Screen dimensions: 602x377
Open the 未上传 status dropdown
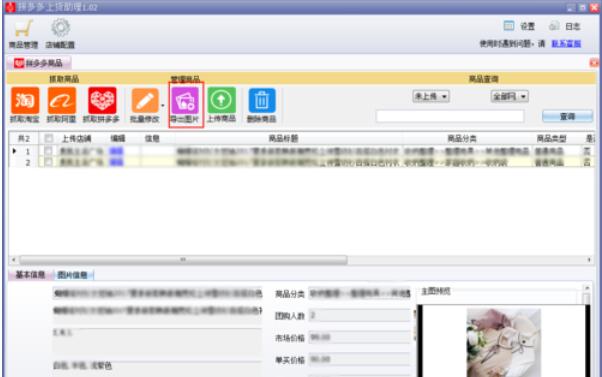coord(431,96)
